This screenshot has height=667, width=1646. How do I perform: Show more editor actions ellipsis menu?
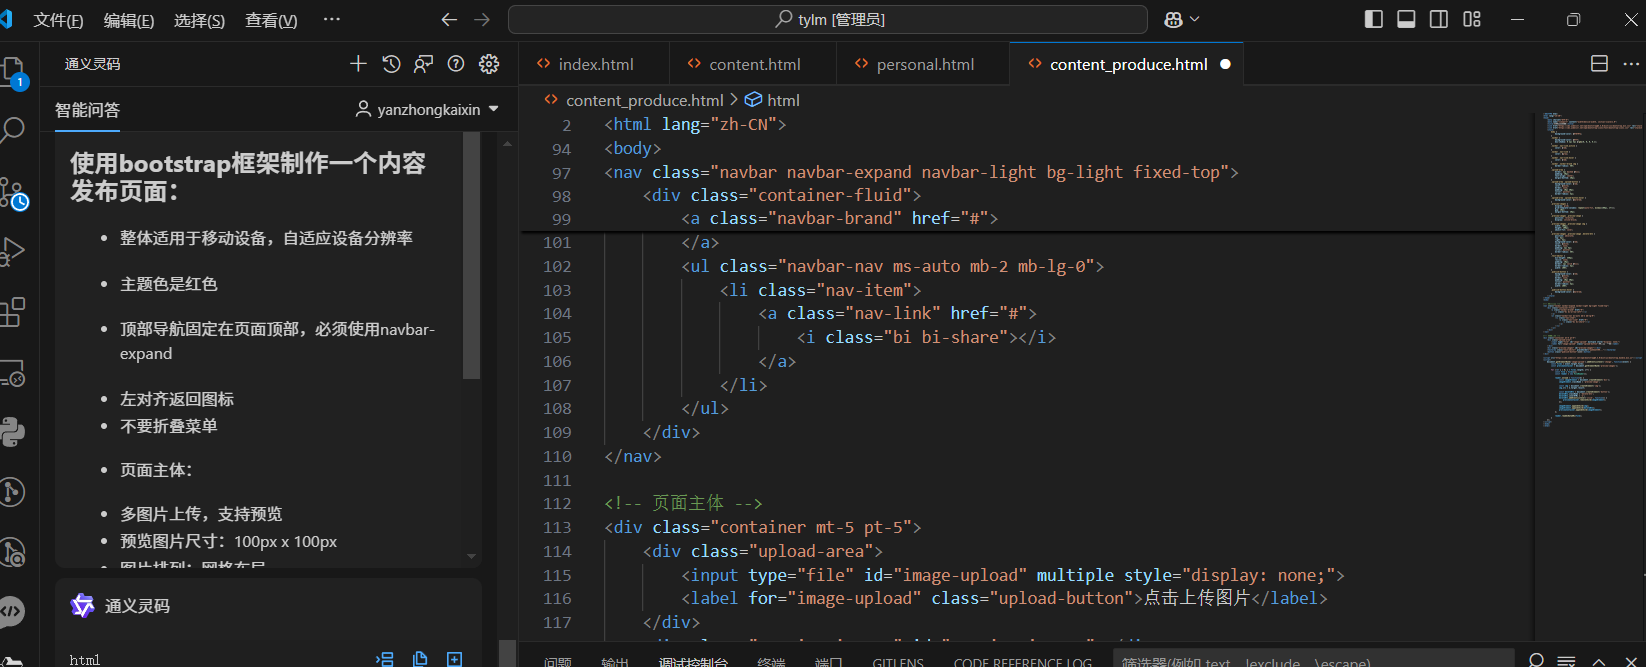click(1631, 64)
